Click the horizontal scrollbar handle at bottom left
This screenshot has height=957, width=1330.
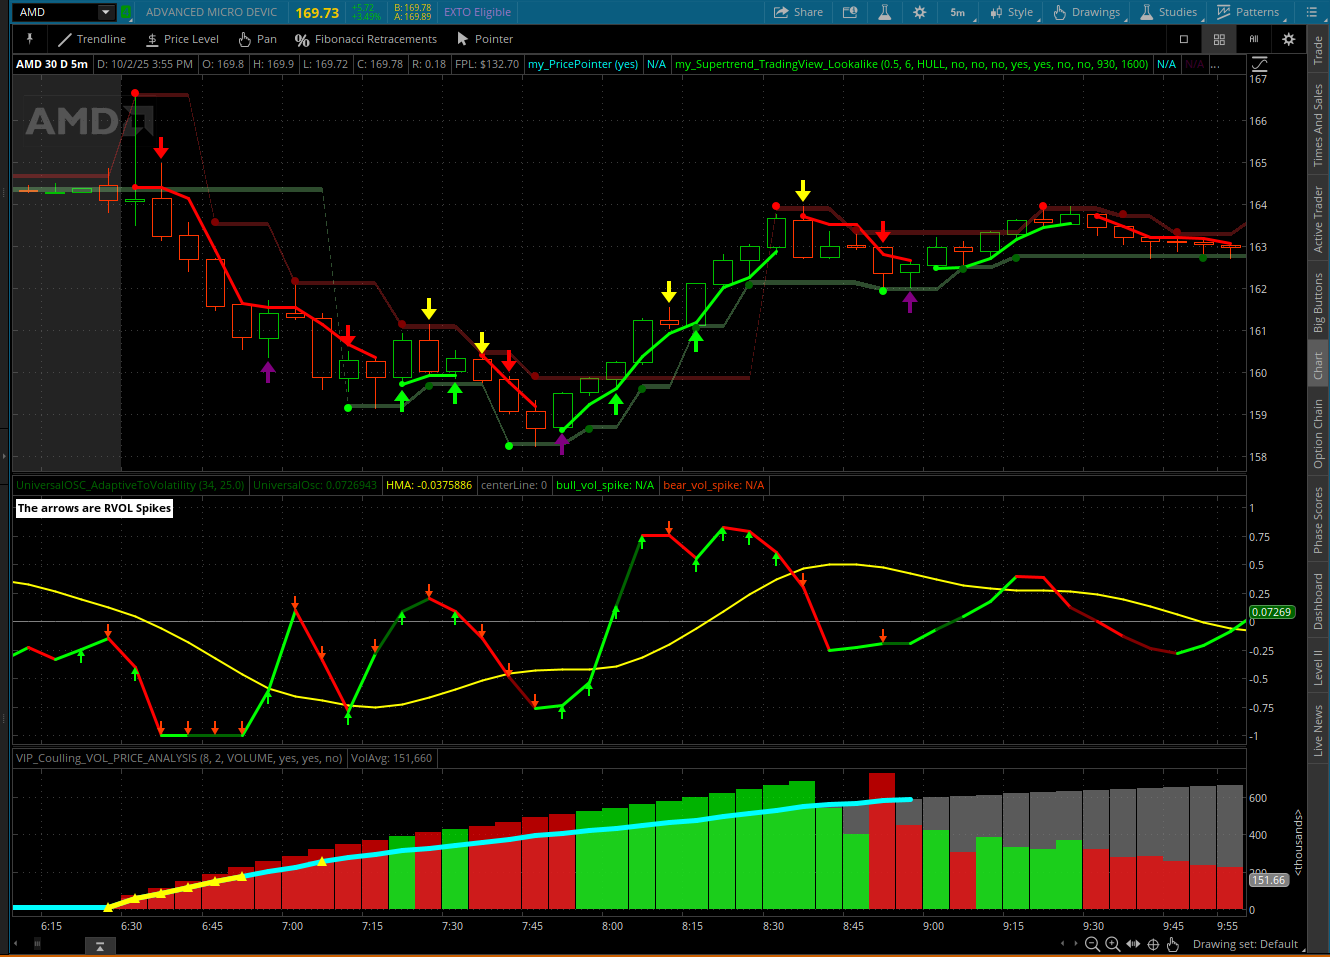point(99,944)
